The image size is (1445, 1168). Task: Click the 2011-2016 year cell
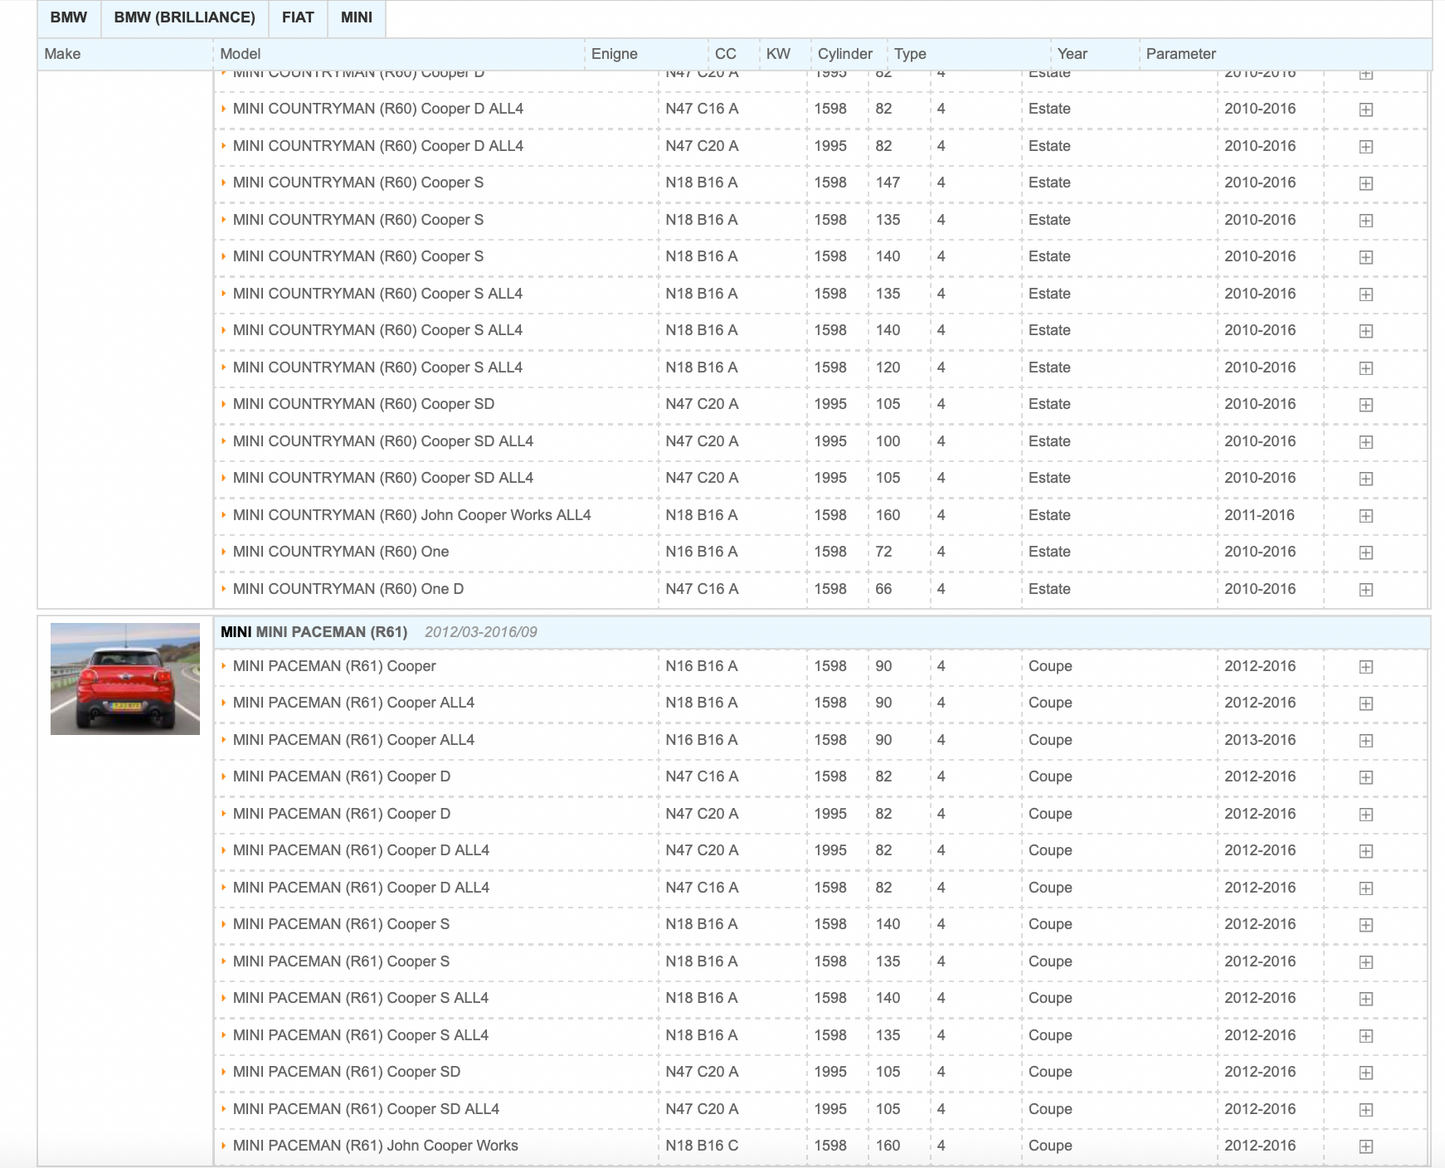[x=1260, y=515]
